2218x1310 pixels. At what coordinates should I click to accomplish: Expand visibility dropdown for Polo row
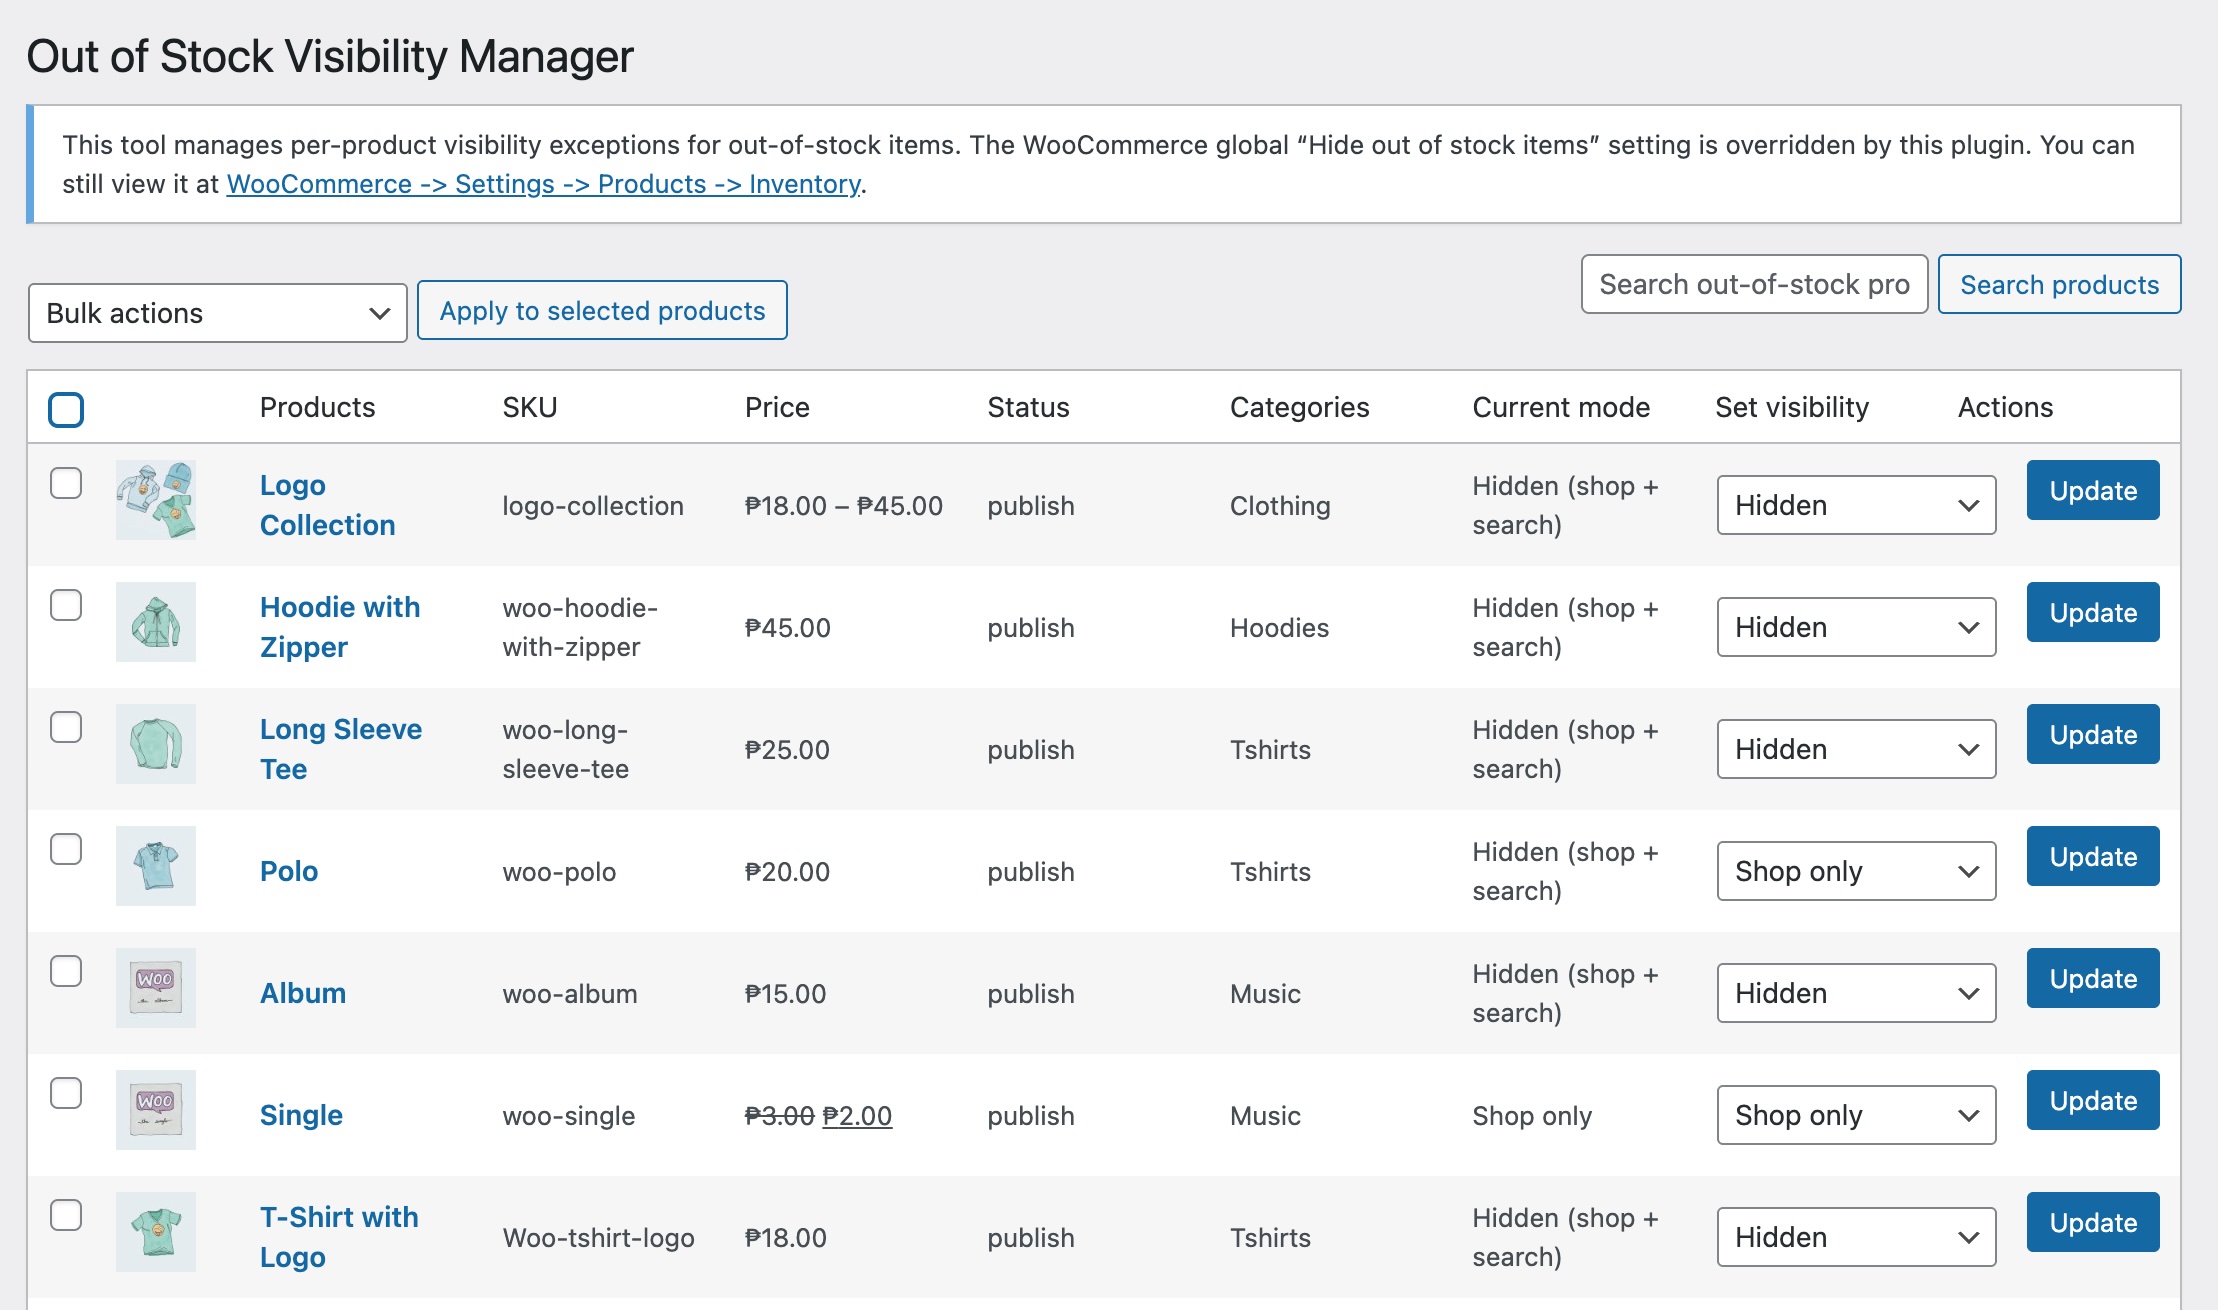point(1855,871)
